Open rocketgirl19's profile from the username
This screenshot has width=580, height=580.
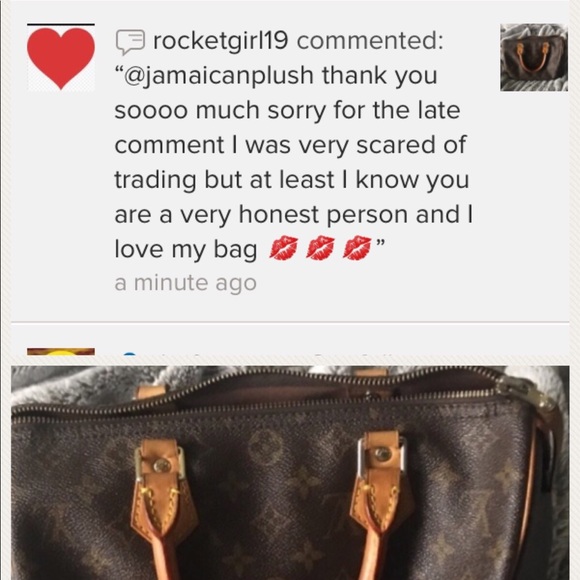[220, 40]
